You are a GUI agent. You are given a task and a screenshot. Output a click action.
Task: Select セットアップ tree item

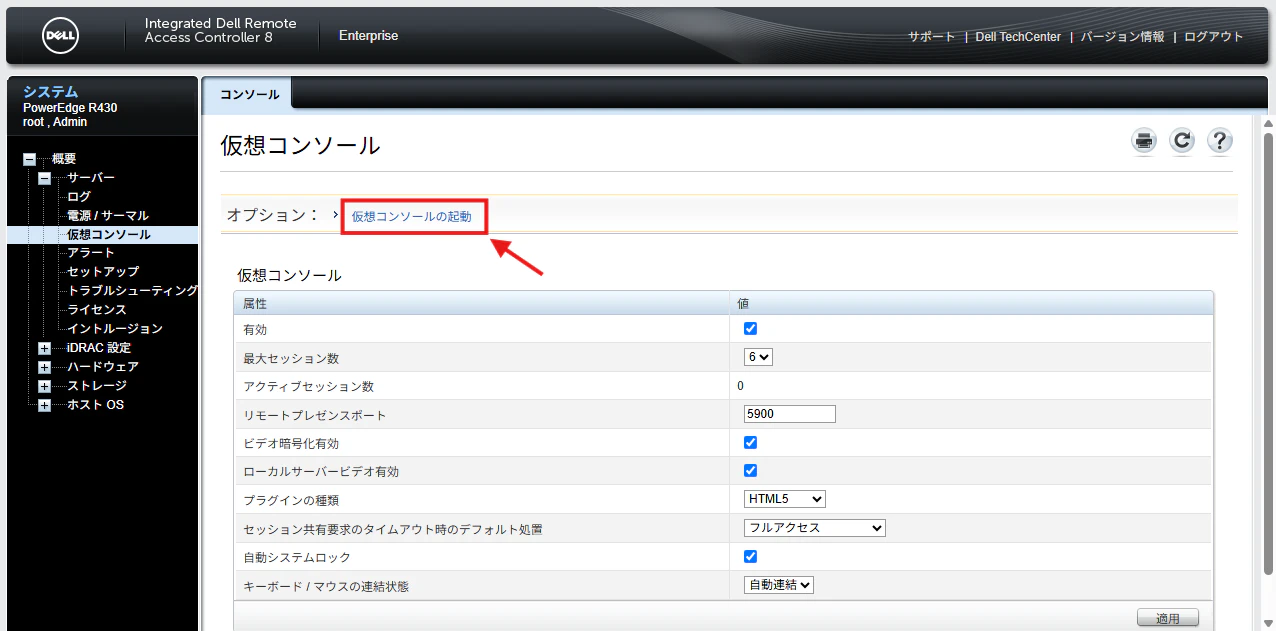point(103,272)
